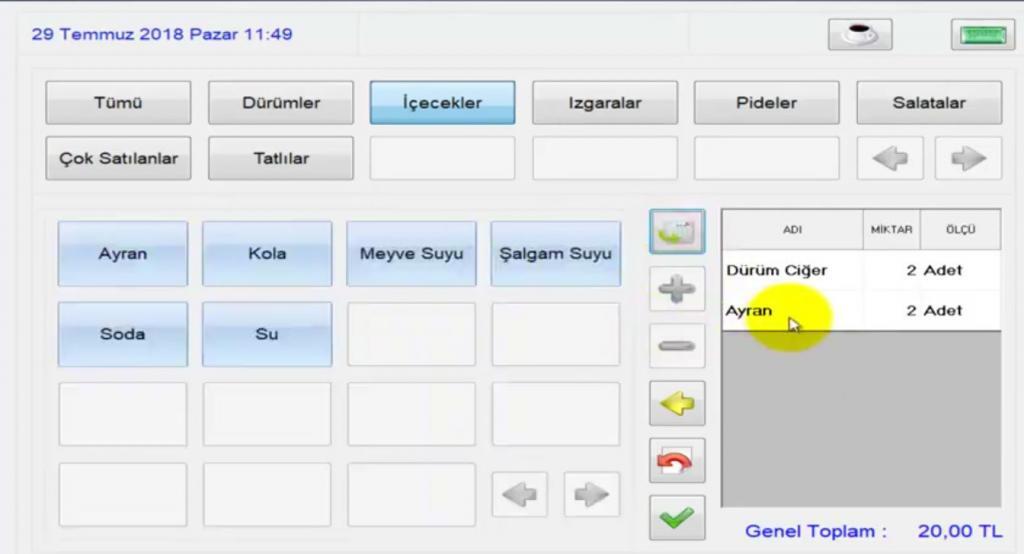Add Su to the order
The width and height of the screenshot is (1024, 554).
click(x=267, y=334)
